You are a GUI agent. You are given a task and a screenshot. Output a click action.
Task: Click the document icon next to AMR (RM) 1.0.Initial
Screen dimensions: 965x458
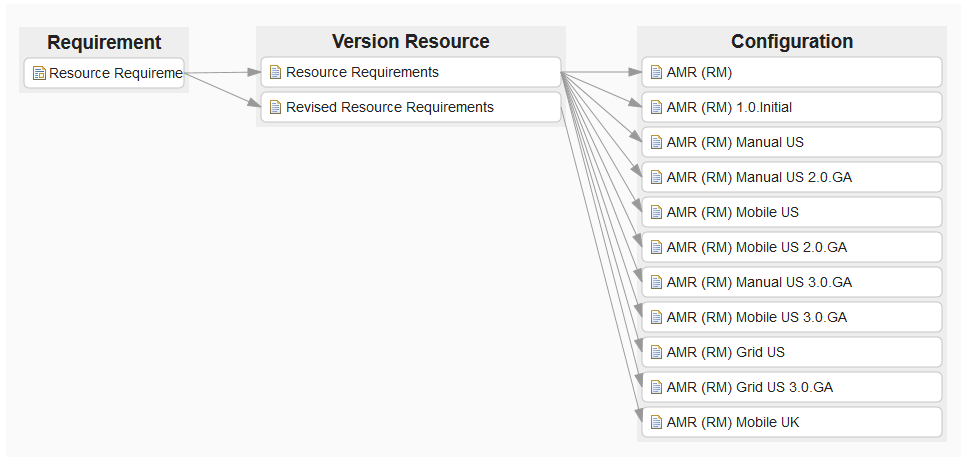pyautogui.click(x=656, y=107)
